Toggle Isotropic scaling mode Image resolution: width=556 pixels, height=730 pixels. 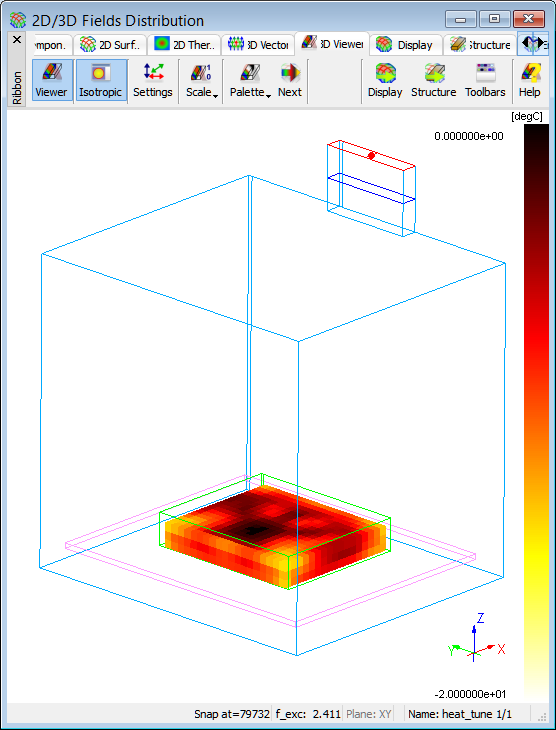pyautogui.click(x=101, y=81)
